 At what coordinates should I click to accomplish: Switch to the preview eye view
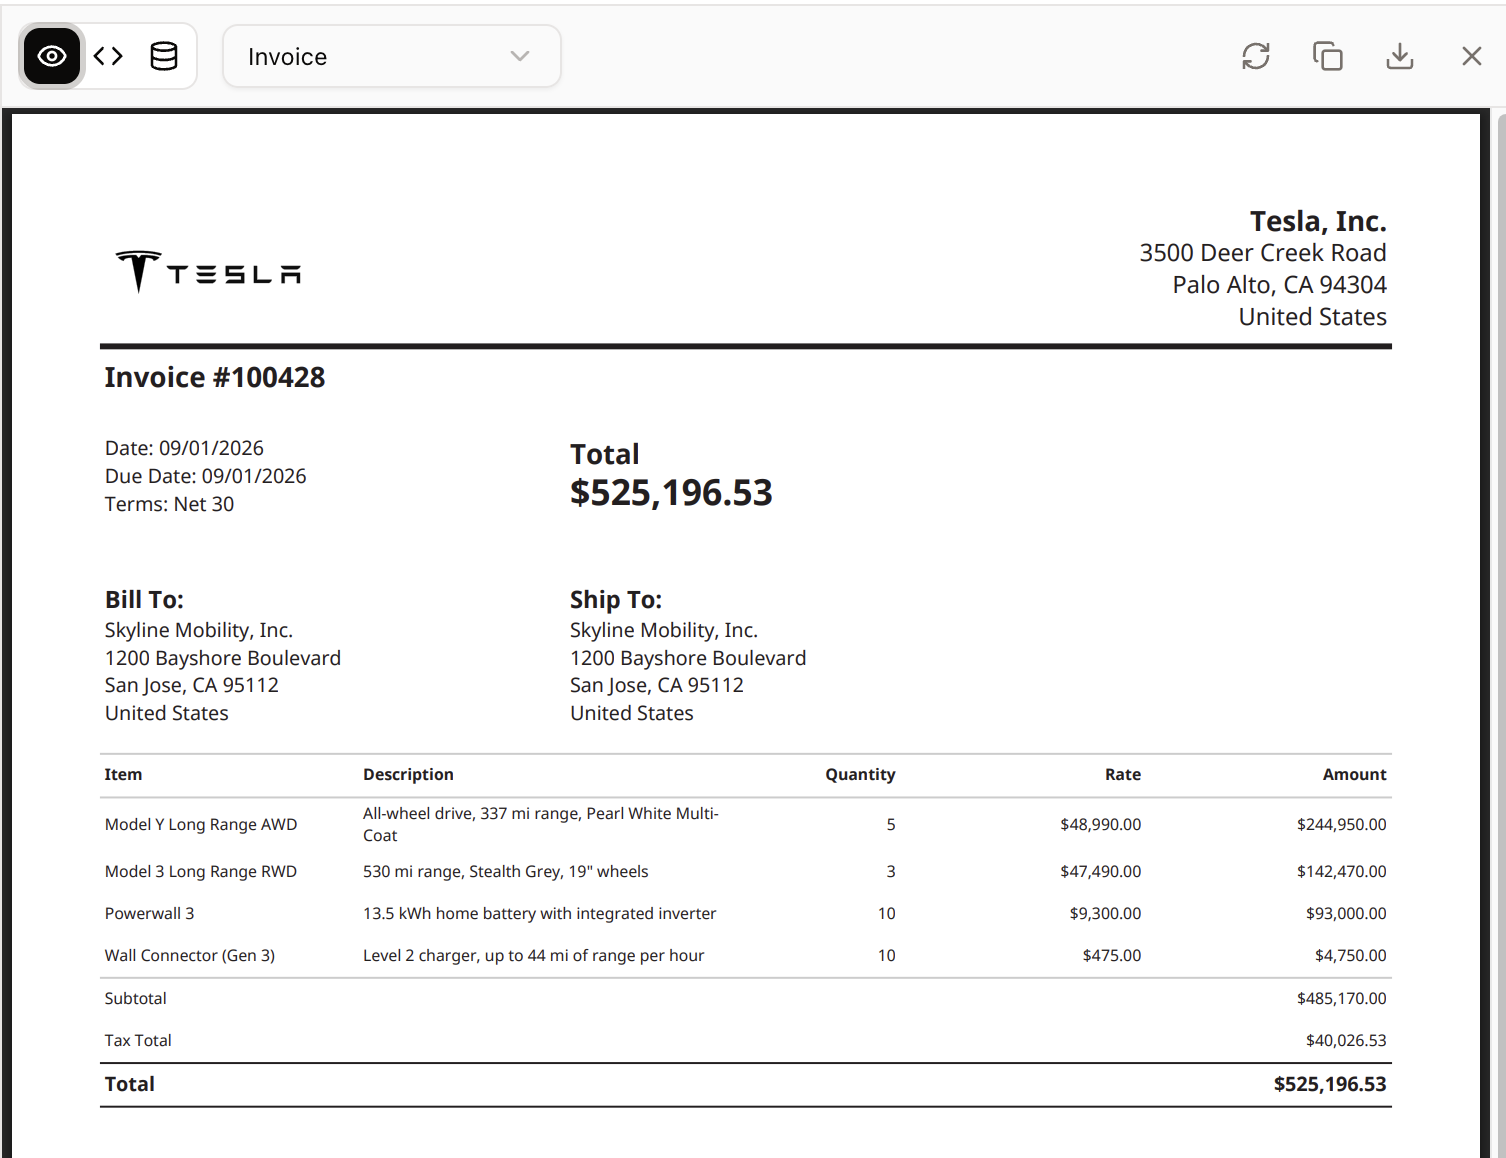(x=52, y=56)
